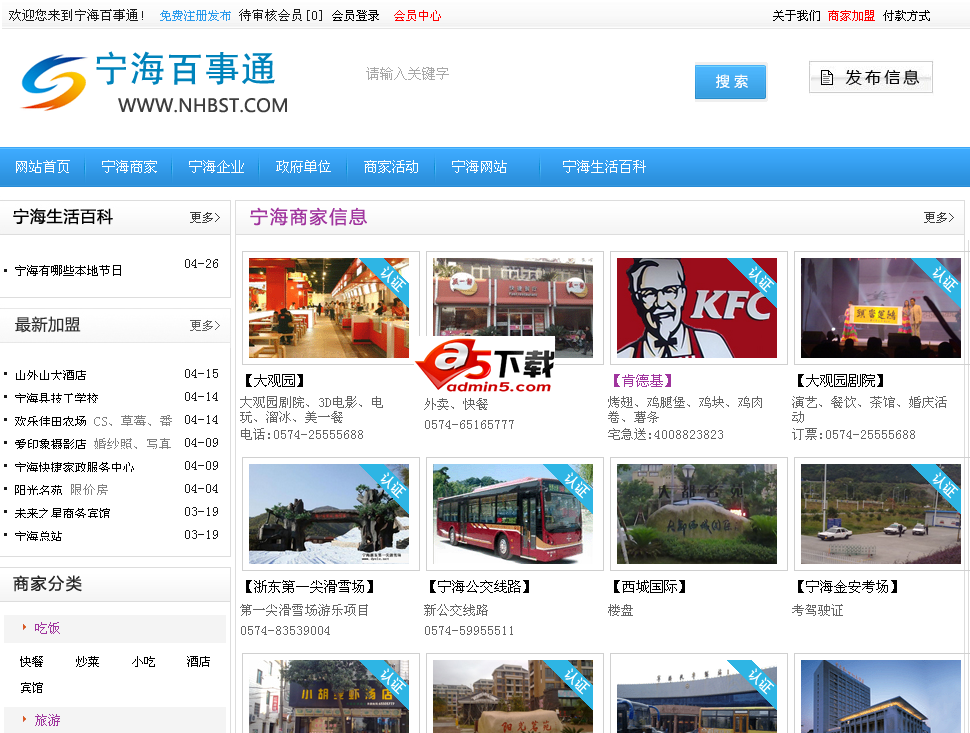Open the 宁海商家 navigation menu item
The width and height of the screenshot is (970, 733).
click(x=129, y=167)
